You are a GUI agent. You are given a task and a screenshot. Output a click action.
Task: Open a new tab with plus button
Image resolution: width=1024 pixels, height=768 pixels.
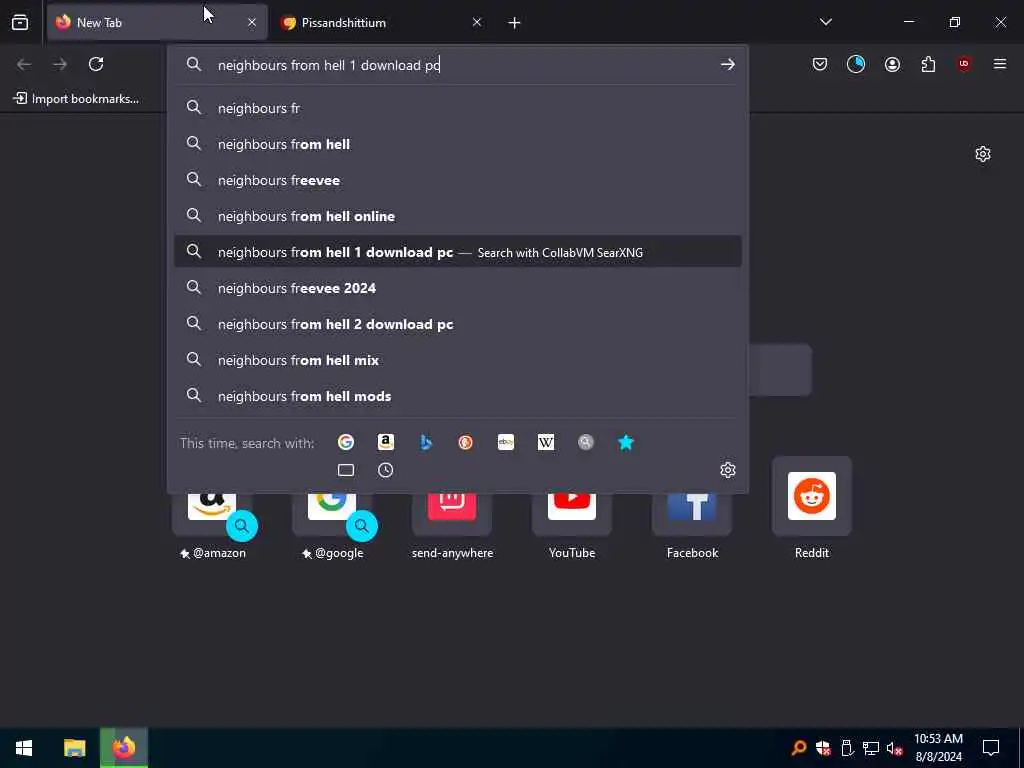point(515,23)
